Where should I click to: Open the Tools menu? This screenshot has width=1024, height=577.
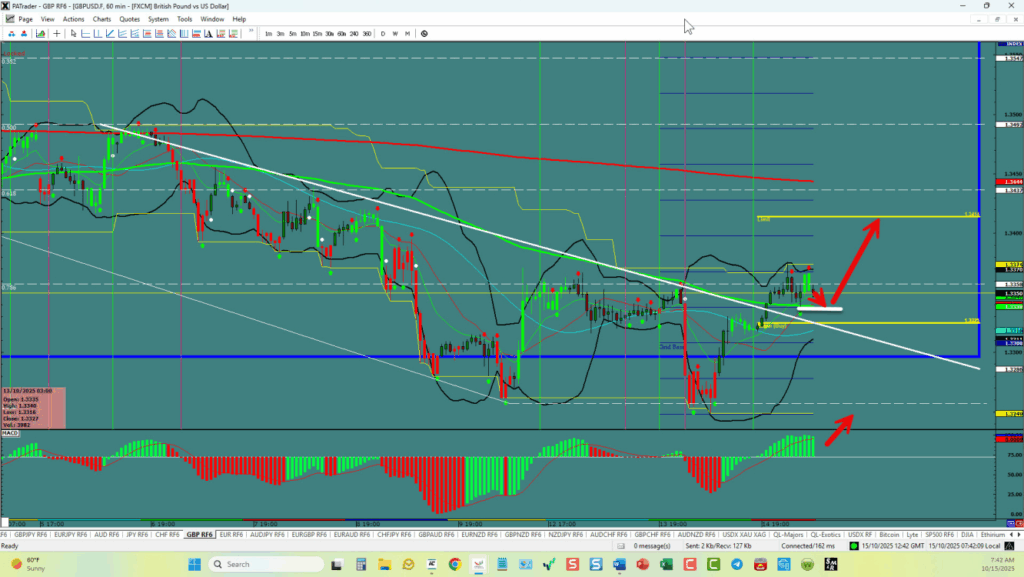184,19
